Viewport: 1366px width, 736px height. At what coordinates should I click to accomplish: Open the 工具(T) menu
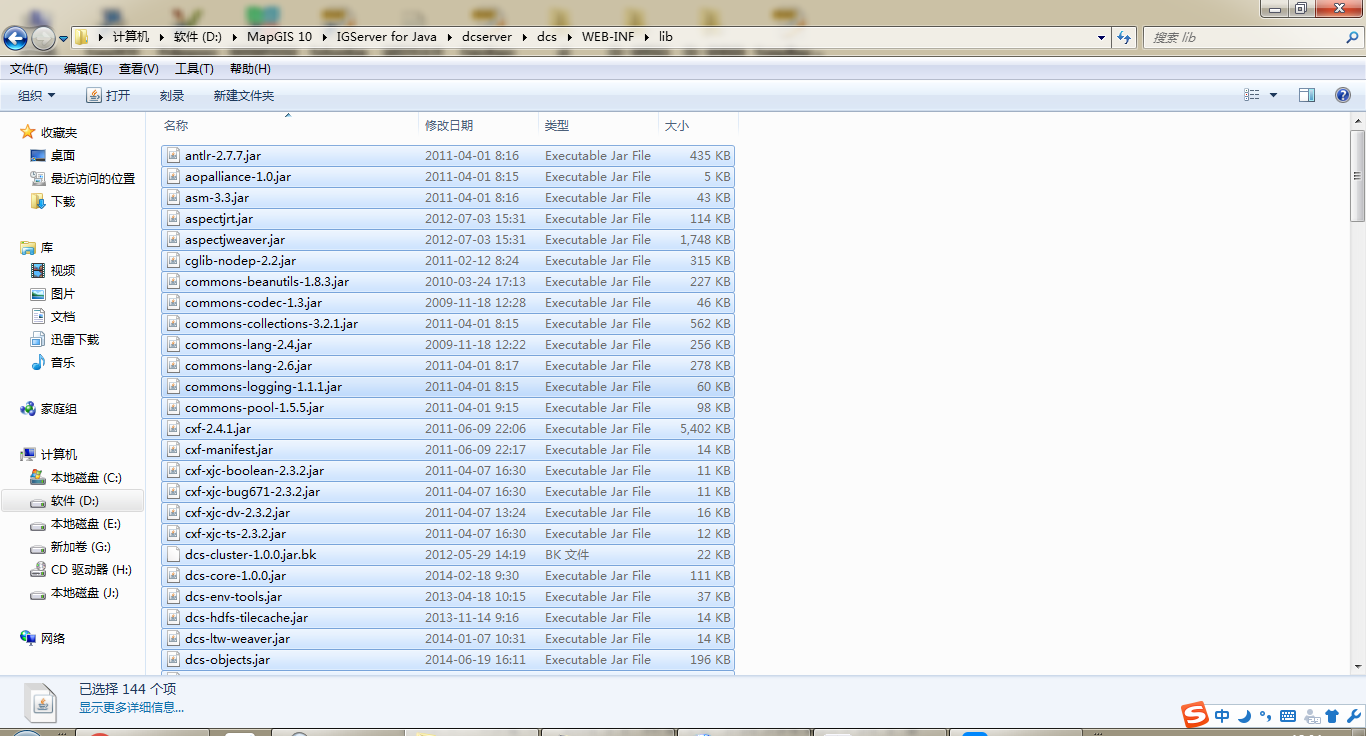coord(194,69)
